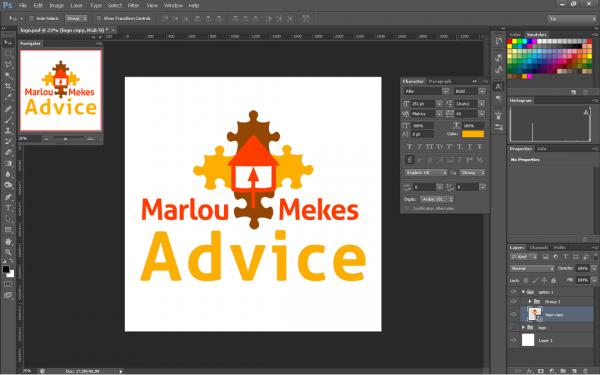Open the blend mode Normal dropdown
This screenshot has width=600, height=375.
tap(532, 269)
